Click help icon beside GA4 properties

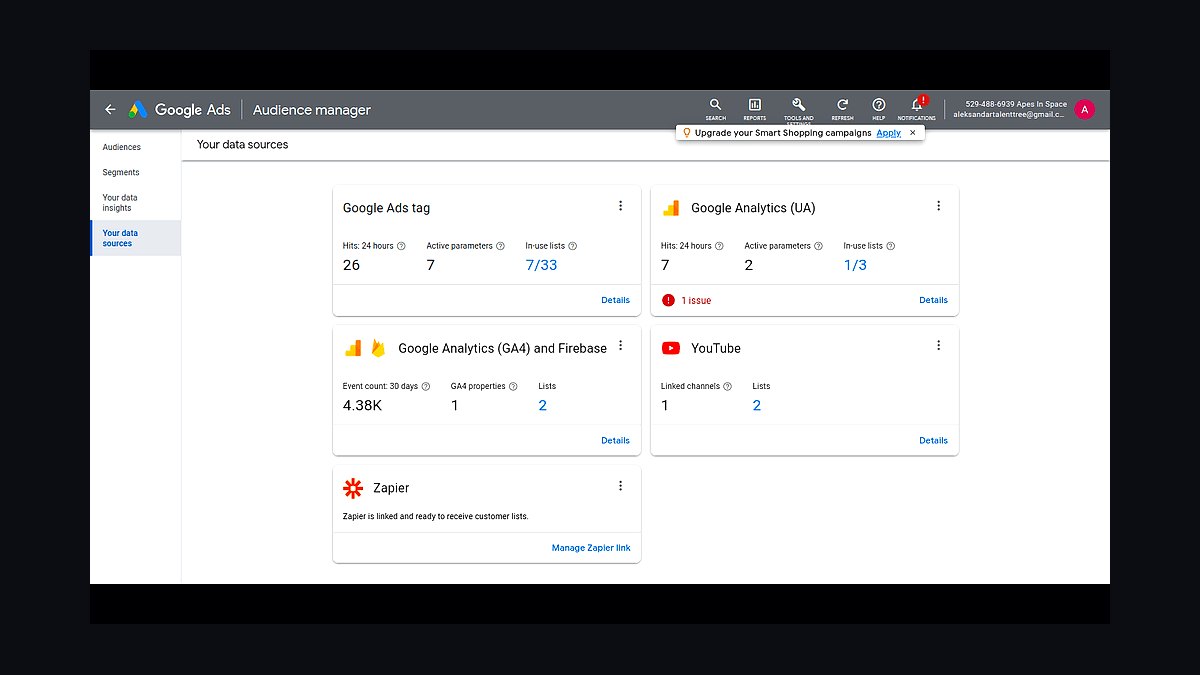(513, 386)
